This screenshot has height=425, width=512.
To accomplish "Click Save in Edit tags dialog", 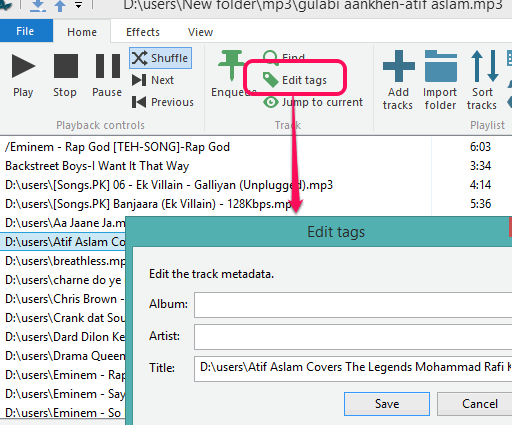I will pyautogui.click(x=387, y=404).
